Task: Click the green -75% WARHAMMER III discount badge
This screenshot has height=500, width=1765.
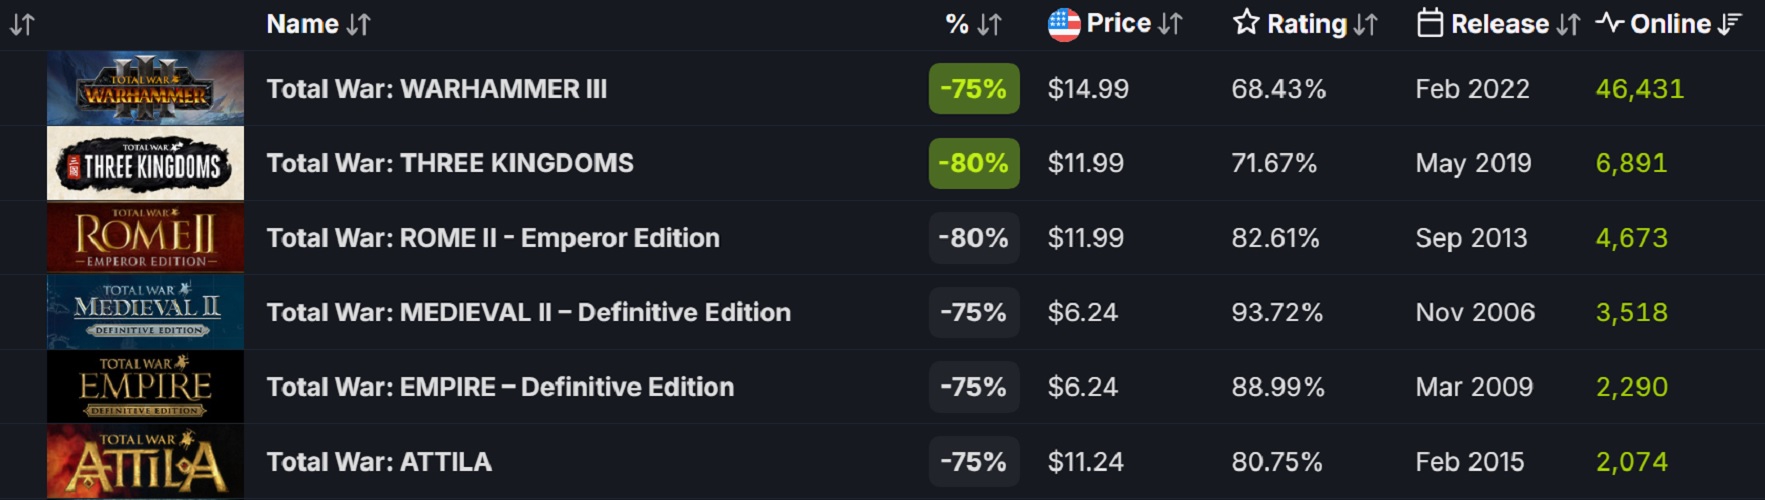Action: pos(973,89)
